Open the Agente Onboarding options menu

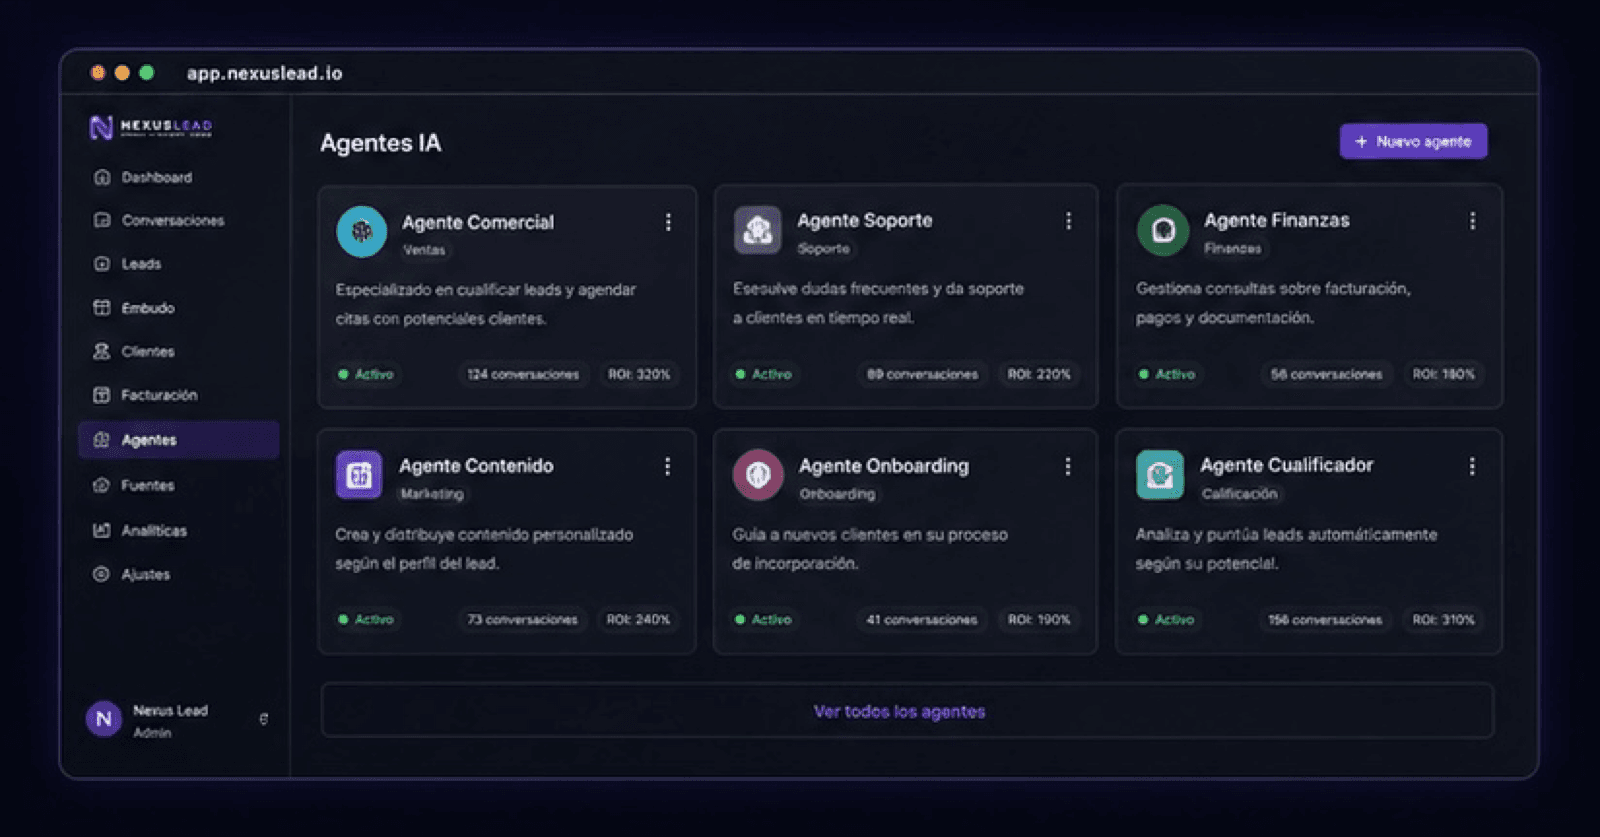pyautogui.click(x=1067, y=466)
